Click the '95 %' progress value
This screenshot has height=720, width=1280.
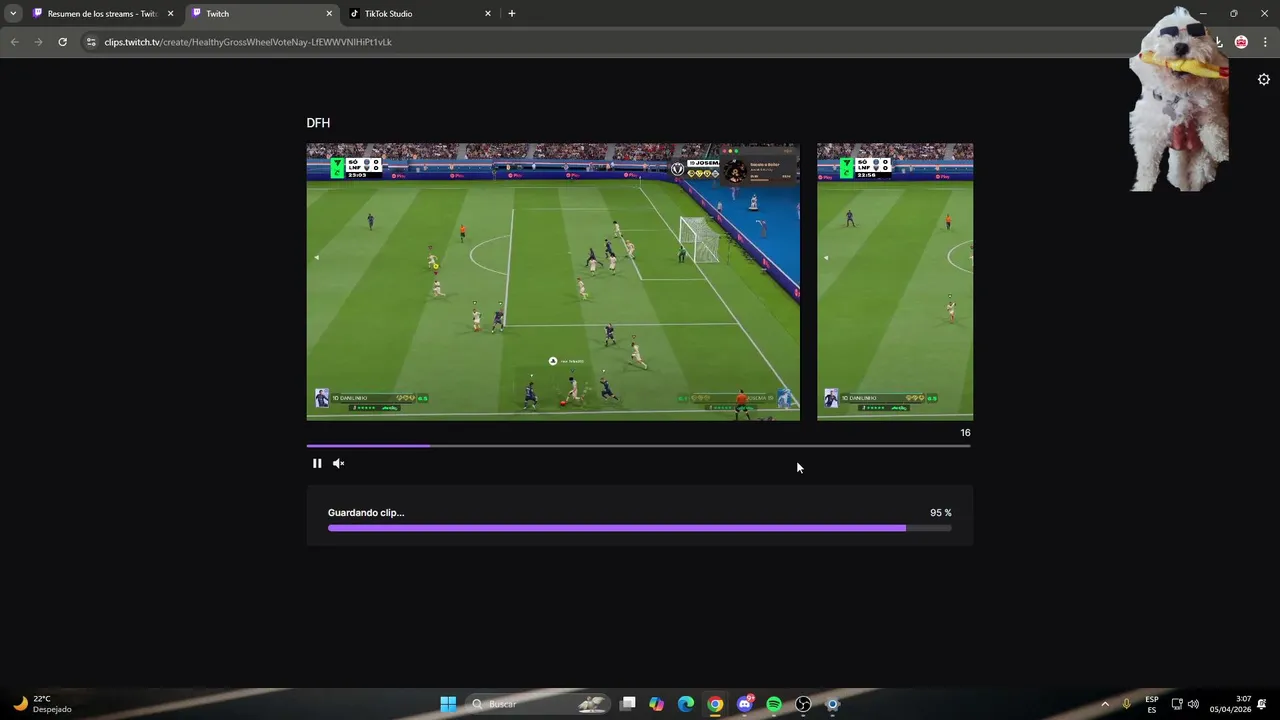pos(940,513)
